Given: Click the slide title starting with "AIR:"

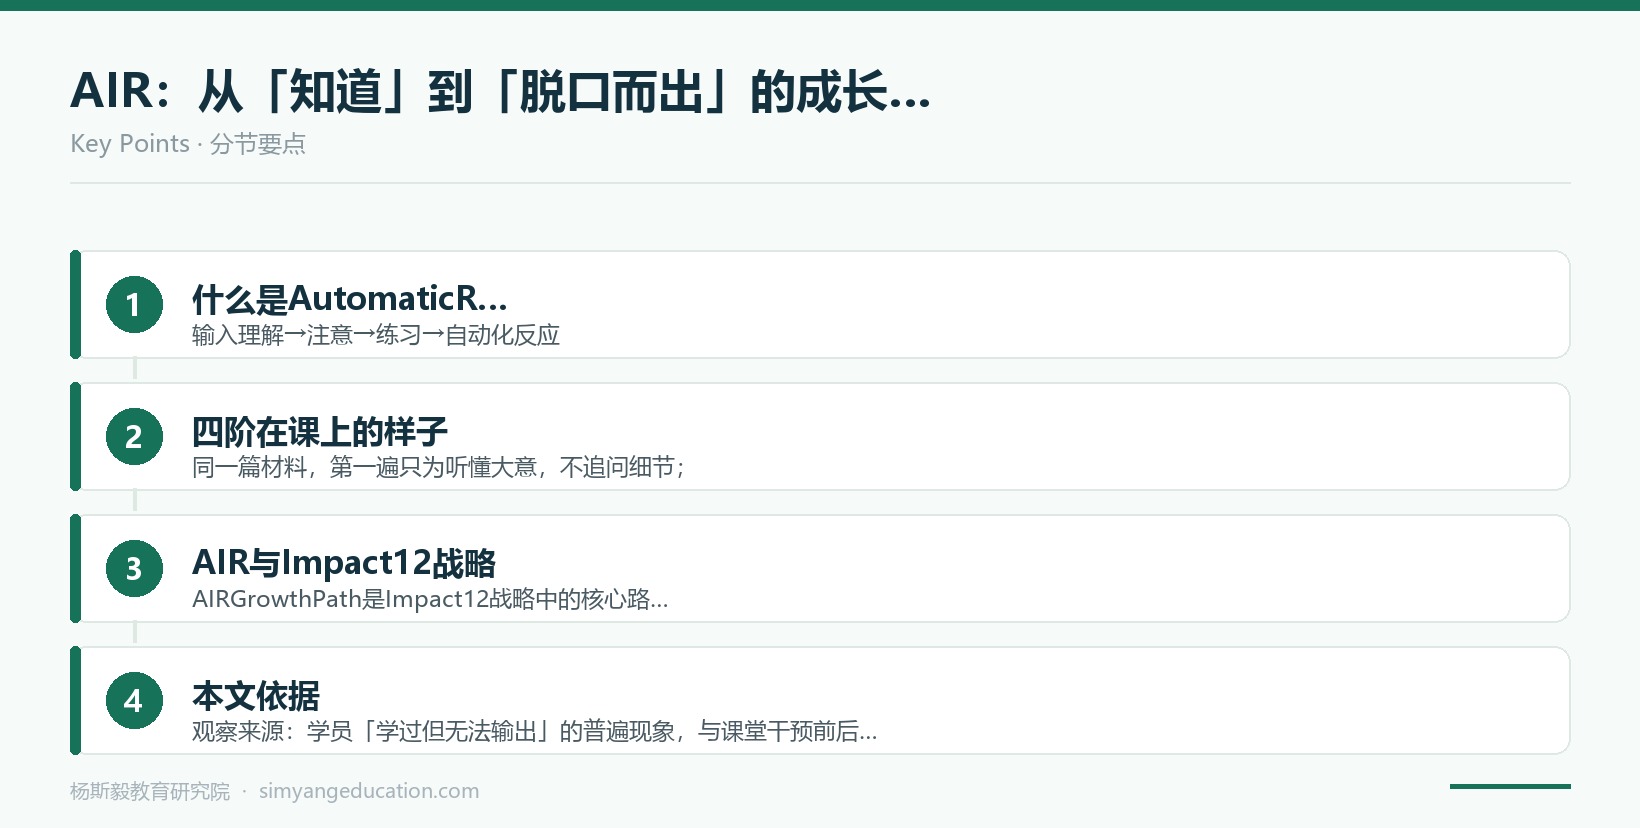Looking at the screenshot, I should [500, 91].
